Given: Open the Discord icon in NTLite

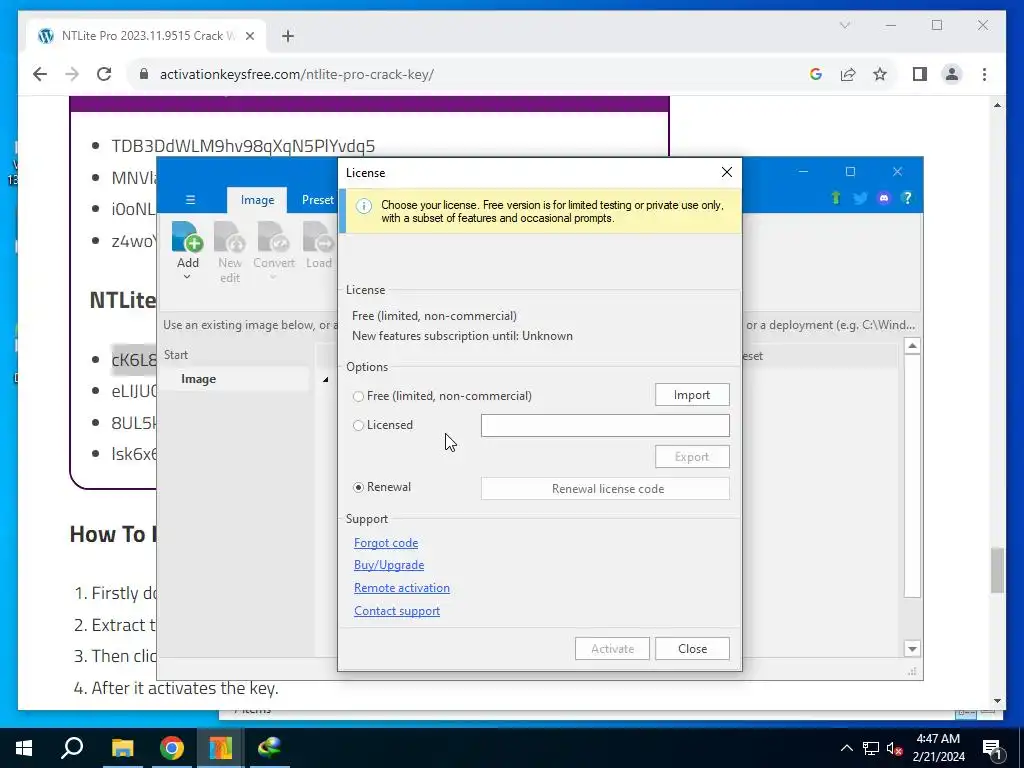Looking at the screenshot, I should [x=884, y=198].
